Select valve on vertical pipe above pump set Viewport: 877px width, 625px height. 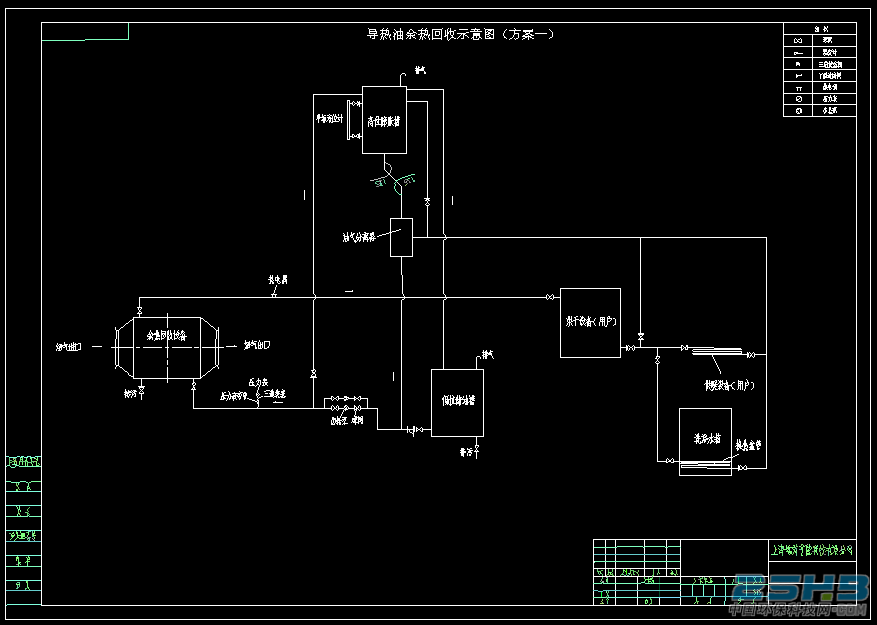[x=313, y=374]
